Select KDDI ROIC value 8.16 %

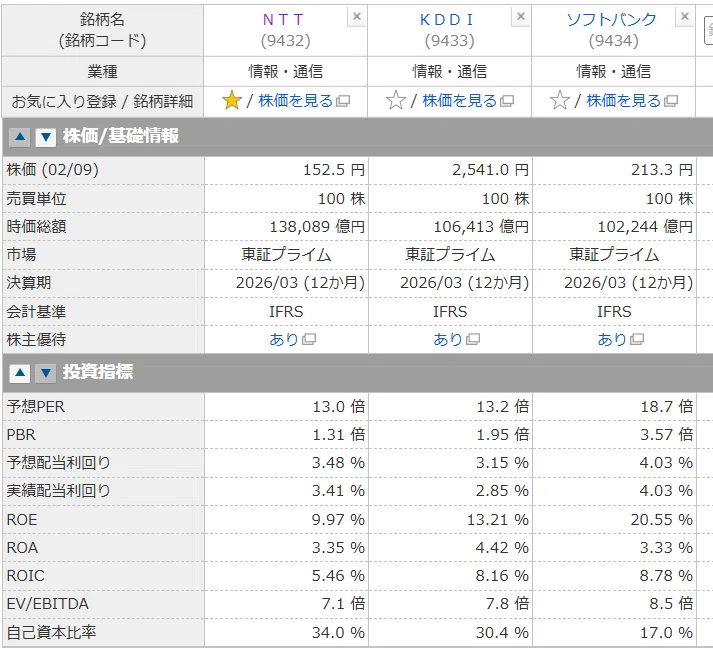(x=502, y=576)
